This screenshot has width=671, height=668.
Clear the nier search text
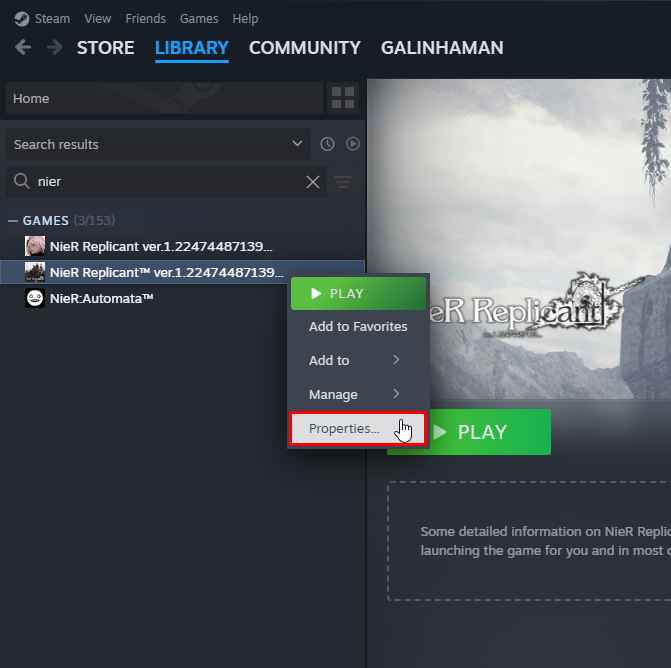(x=313, y=182)
